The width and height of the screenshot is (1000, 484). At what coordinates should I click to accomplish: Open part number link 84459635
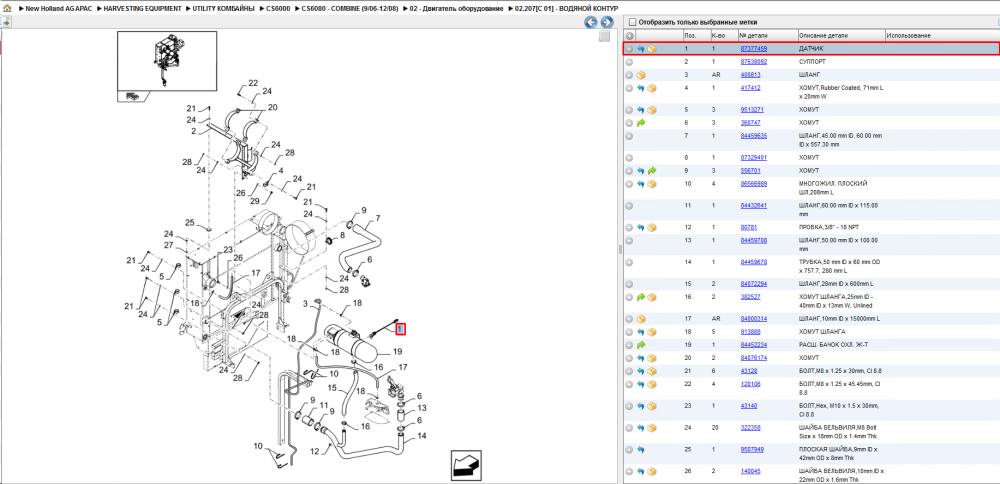pyautogui.click(x=753, y=136)
